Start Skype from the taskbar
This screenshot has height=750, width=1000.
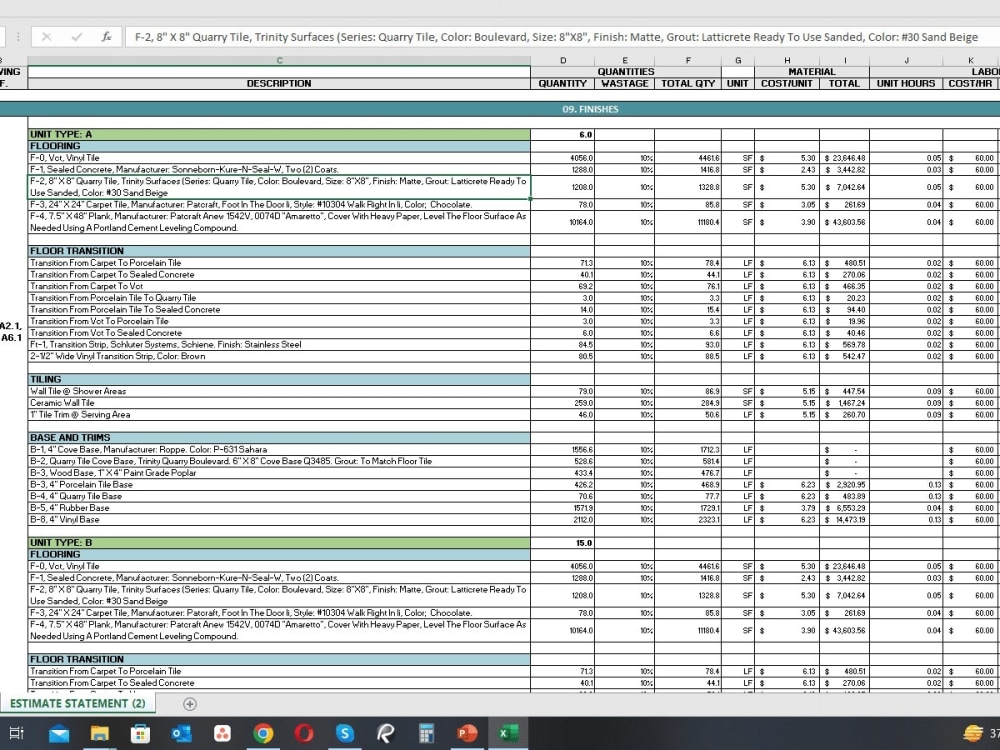click(343, 732)
